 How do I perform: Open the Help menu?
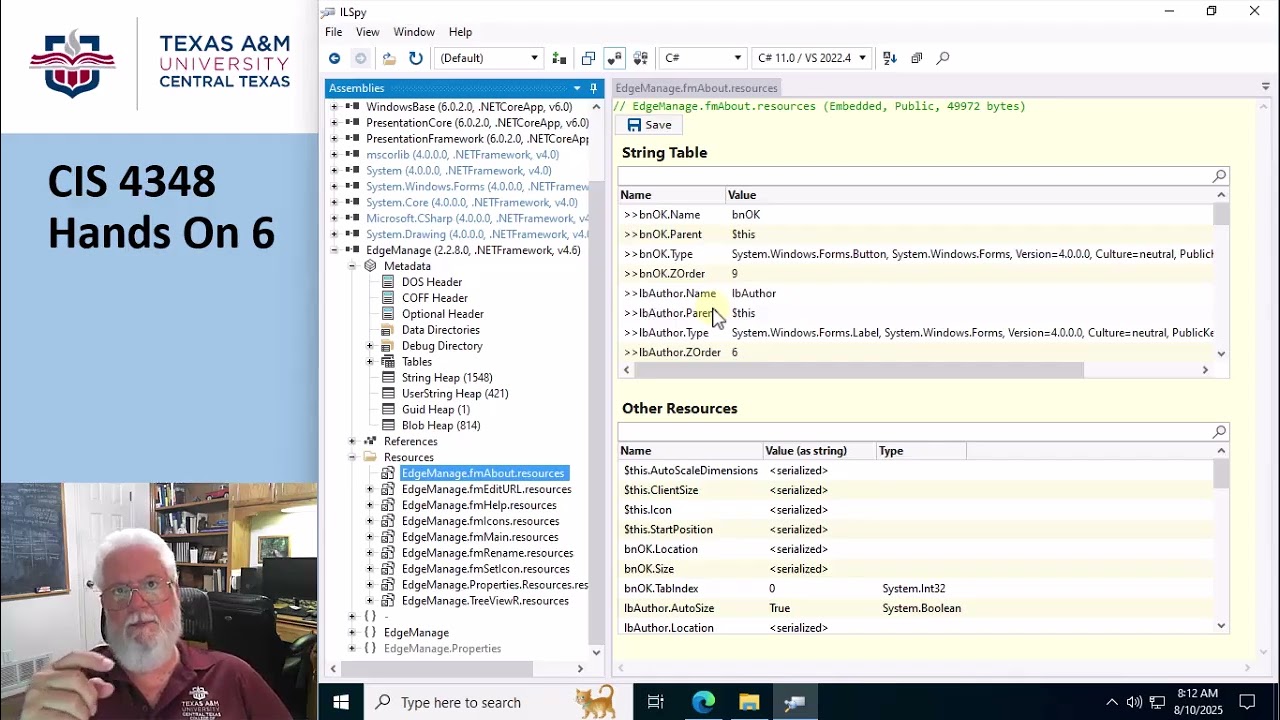pyautogui.click(x=460, y=32)
